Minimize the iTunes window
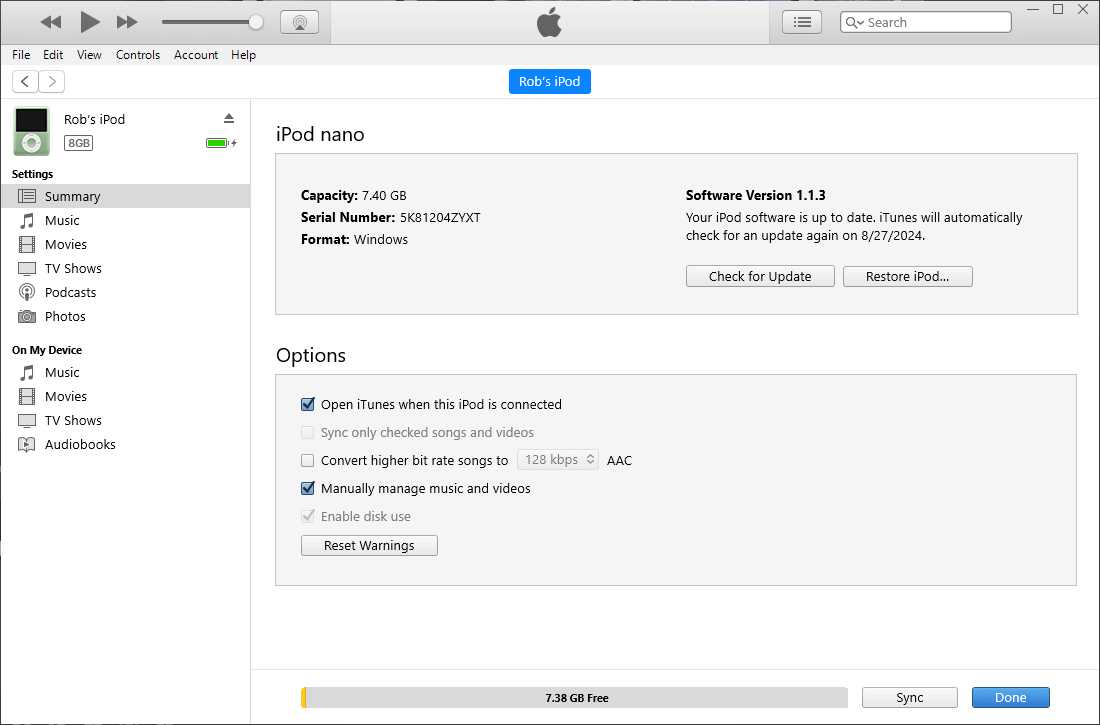Image resolution: width=1100 pixels, height=725 pixels. (1033, 9)
